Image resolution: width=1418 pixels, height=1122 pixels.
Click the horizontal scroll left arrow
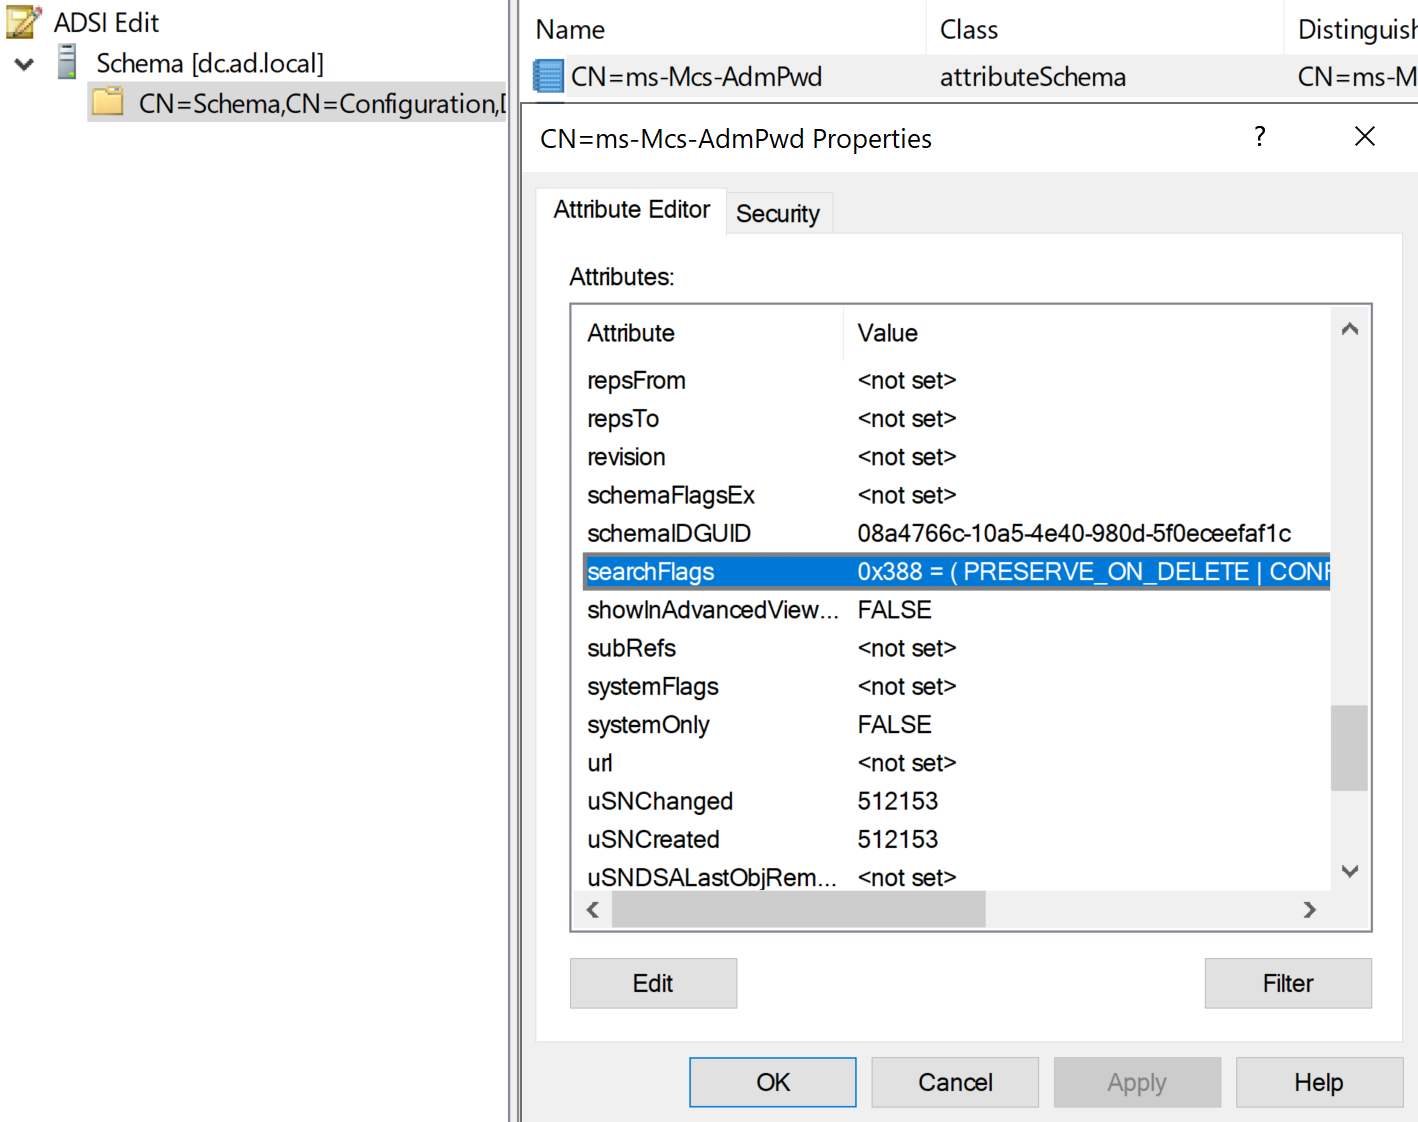coord(593,910)
